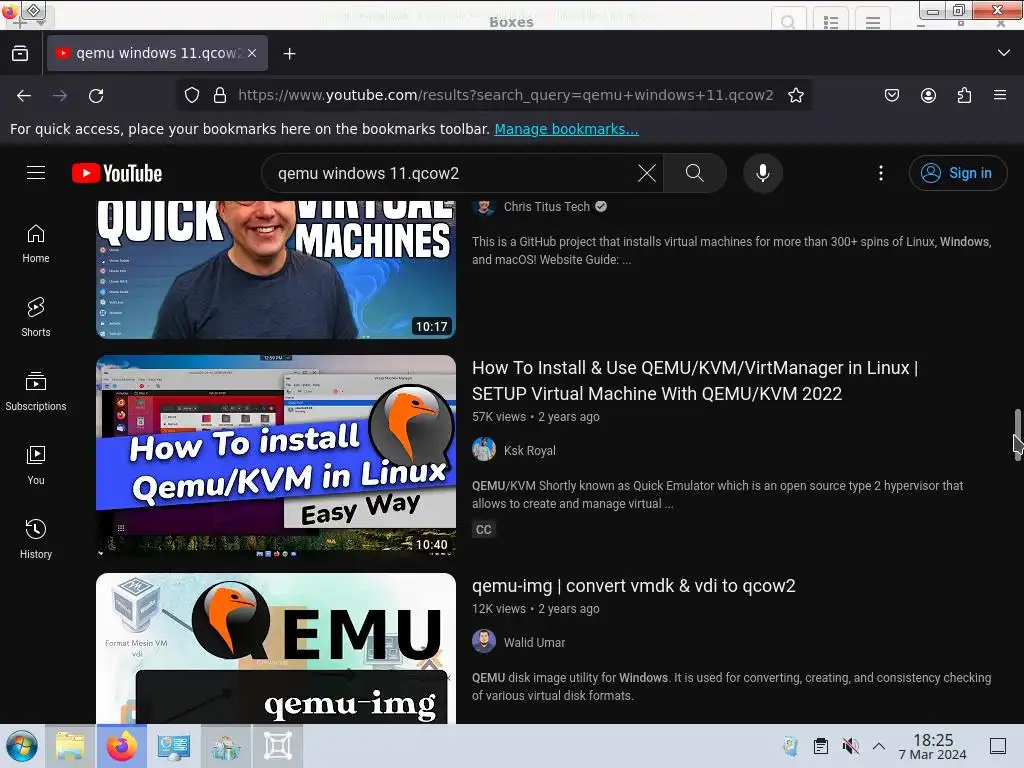
Task: Expand hidden system tray icons chevron
Action: click(x=879, y=746)
